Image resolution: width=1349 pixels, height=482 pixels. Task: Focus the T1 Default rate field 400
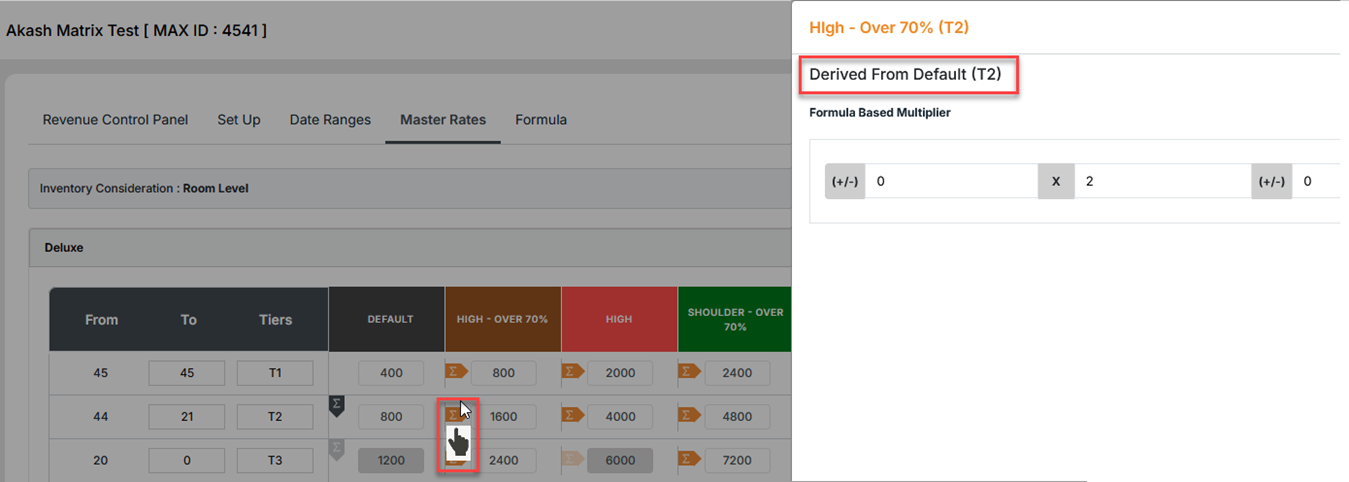click(x=392, y=373)
